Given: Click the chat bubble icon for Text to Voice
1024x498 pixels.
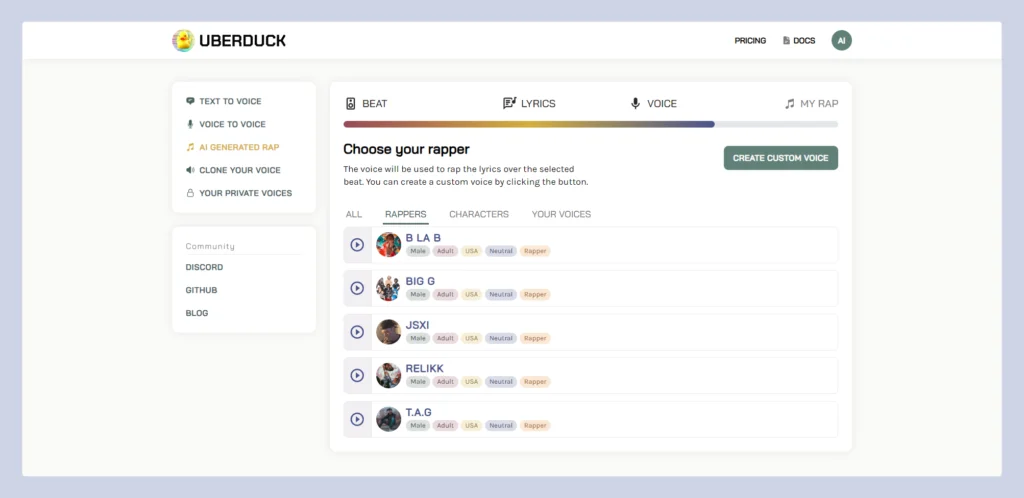Looking at the screenshot, I should [x=190, y=101].
